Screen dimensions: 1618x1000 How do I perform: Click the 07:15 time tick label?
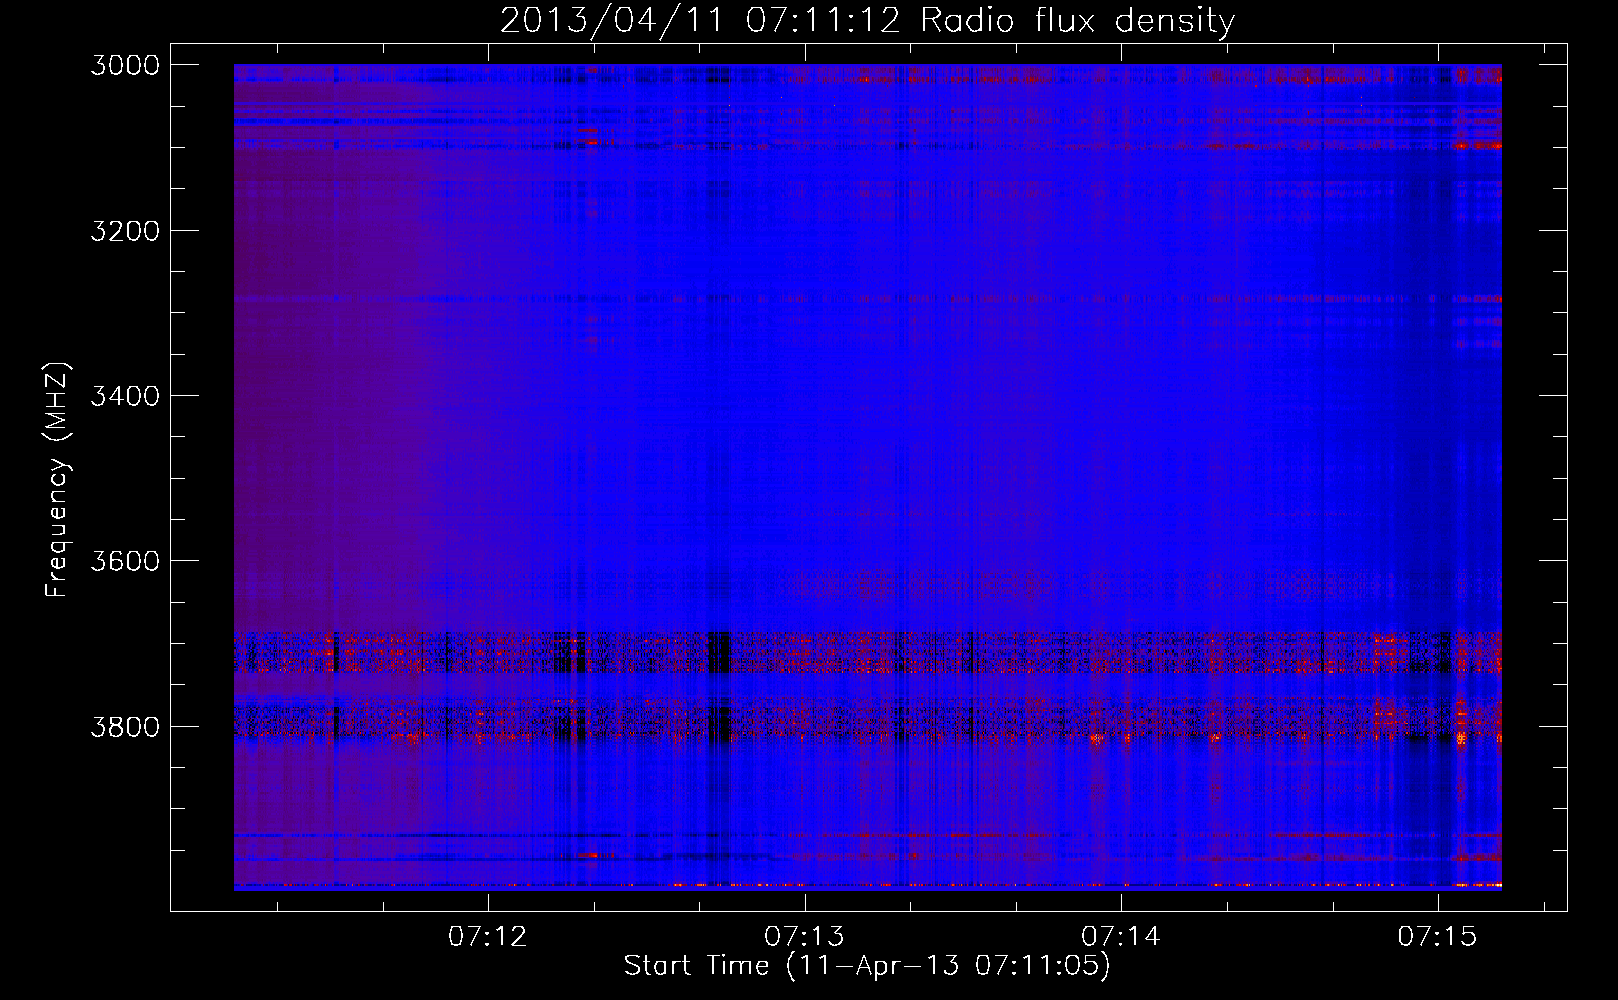pos(1437,937)
